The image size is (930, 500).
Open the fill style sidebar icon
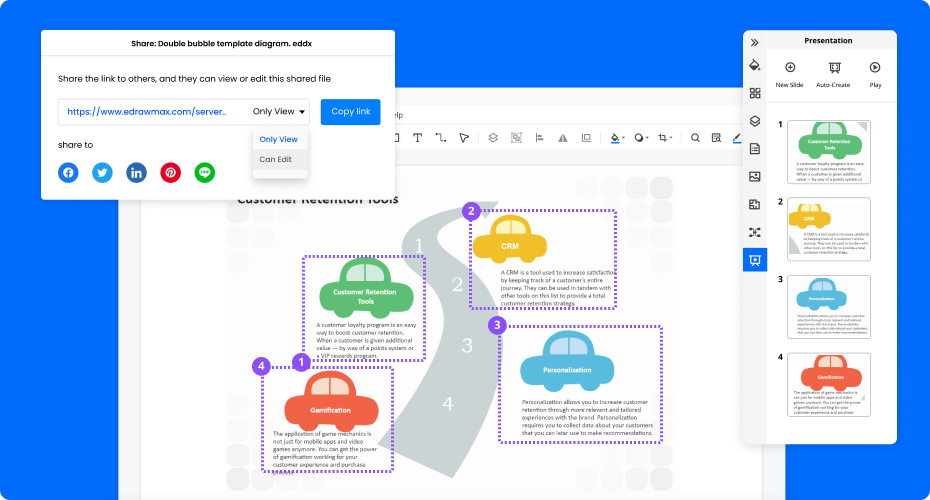coord(755,66)
